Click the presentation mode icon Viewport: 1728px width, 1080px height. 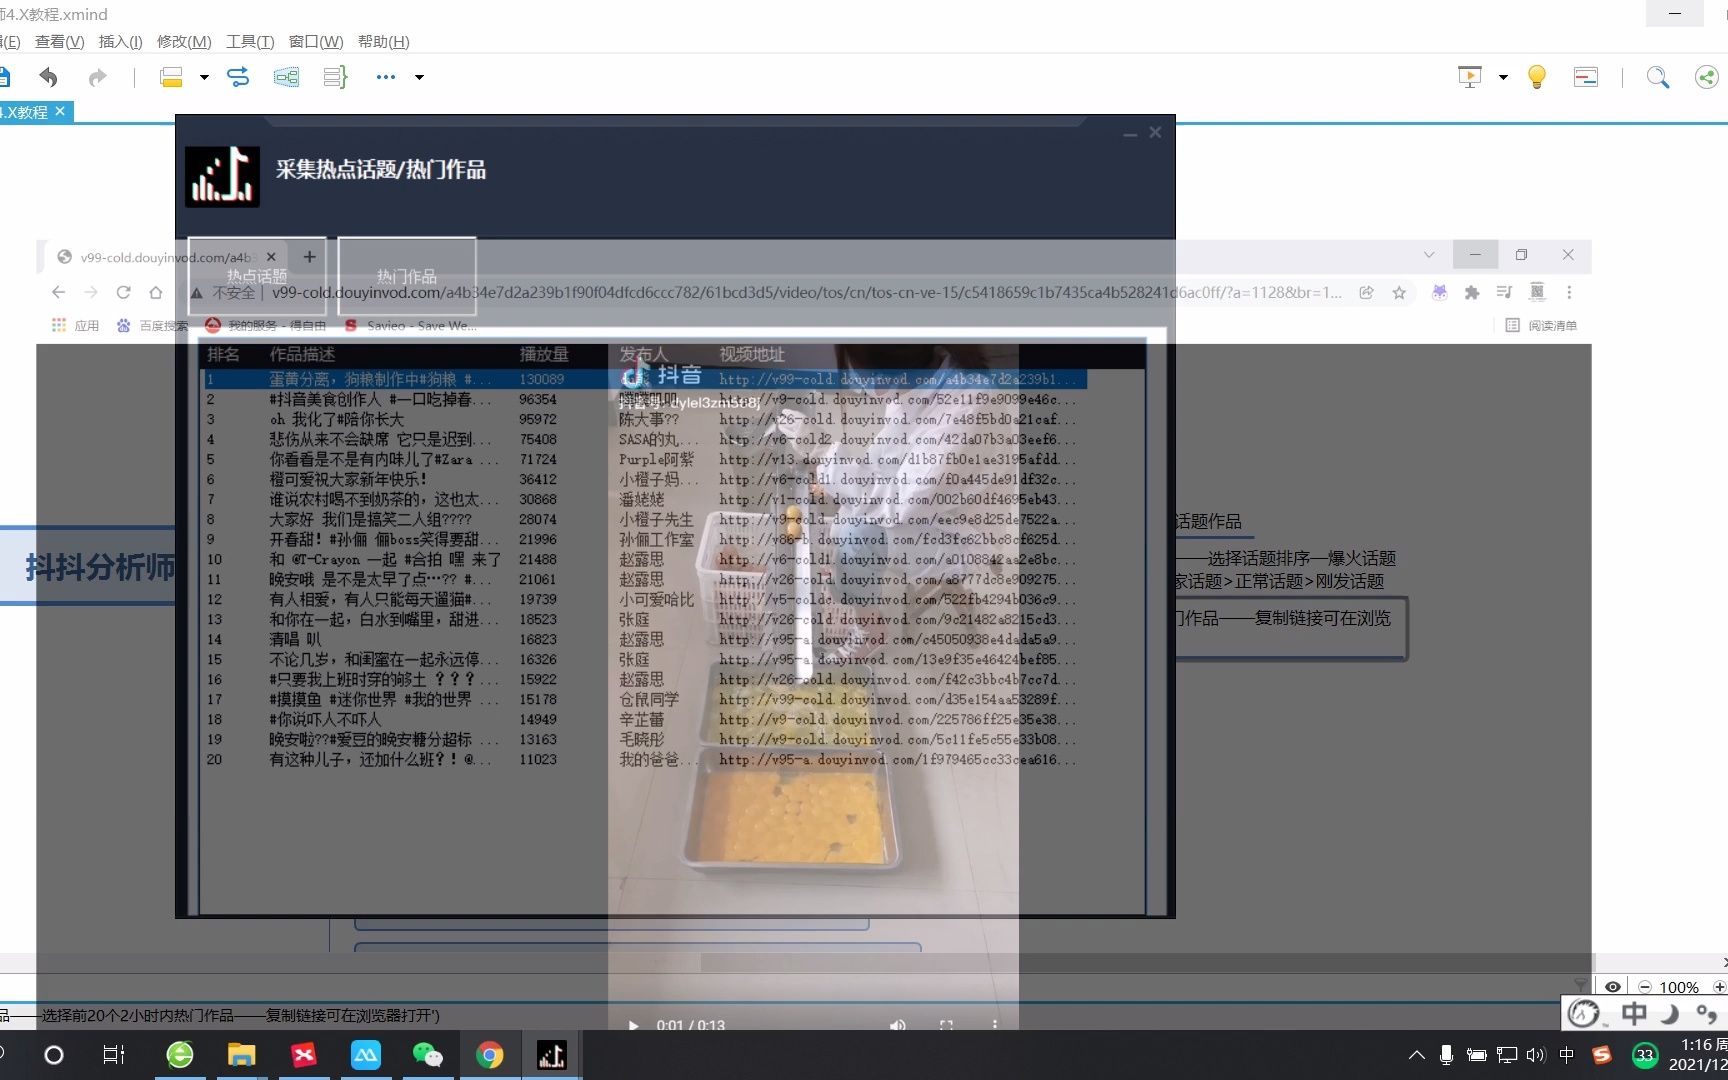(x=1470, y=77)
